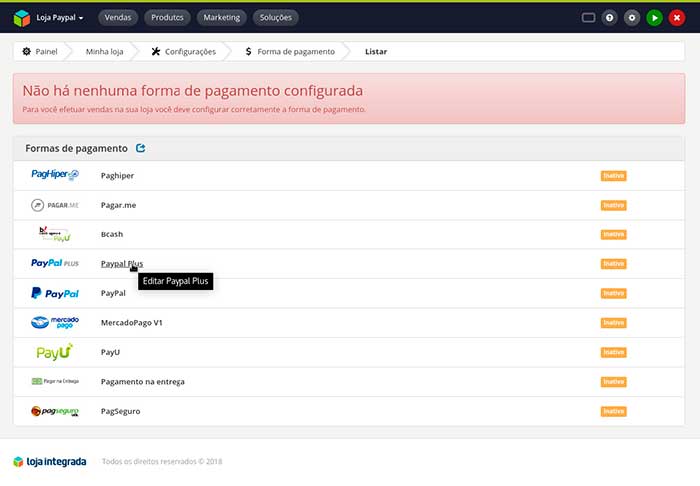700x486 pixels.
Task: Click Inativo badge for Pagamento na entrega
Action: (613, 382)
